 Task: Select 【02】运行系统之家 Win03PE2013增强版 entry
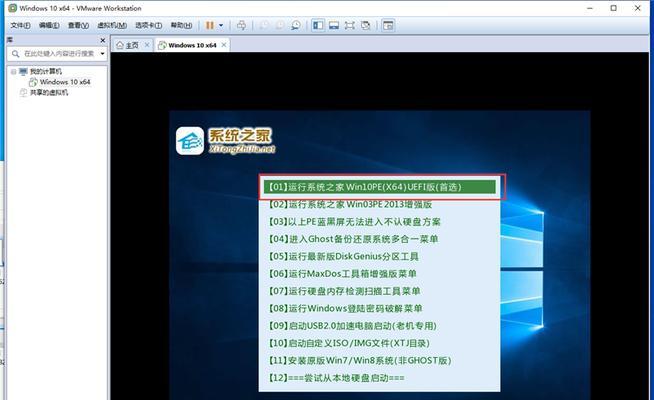(350, 204)
